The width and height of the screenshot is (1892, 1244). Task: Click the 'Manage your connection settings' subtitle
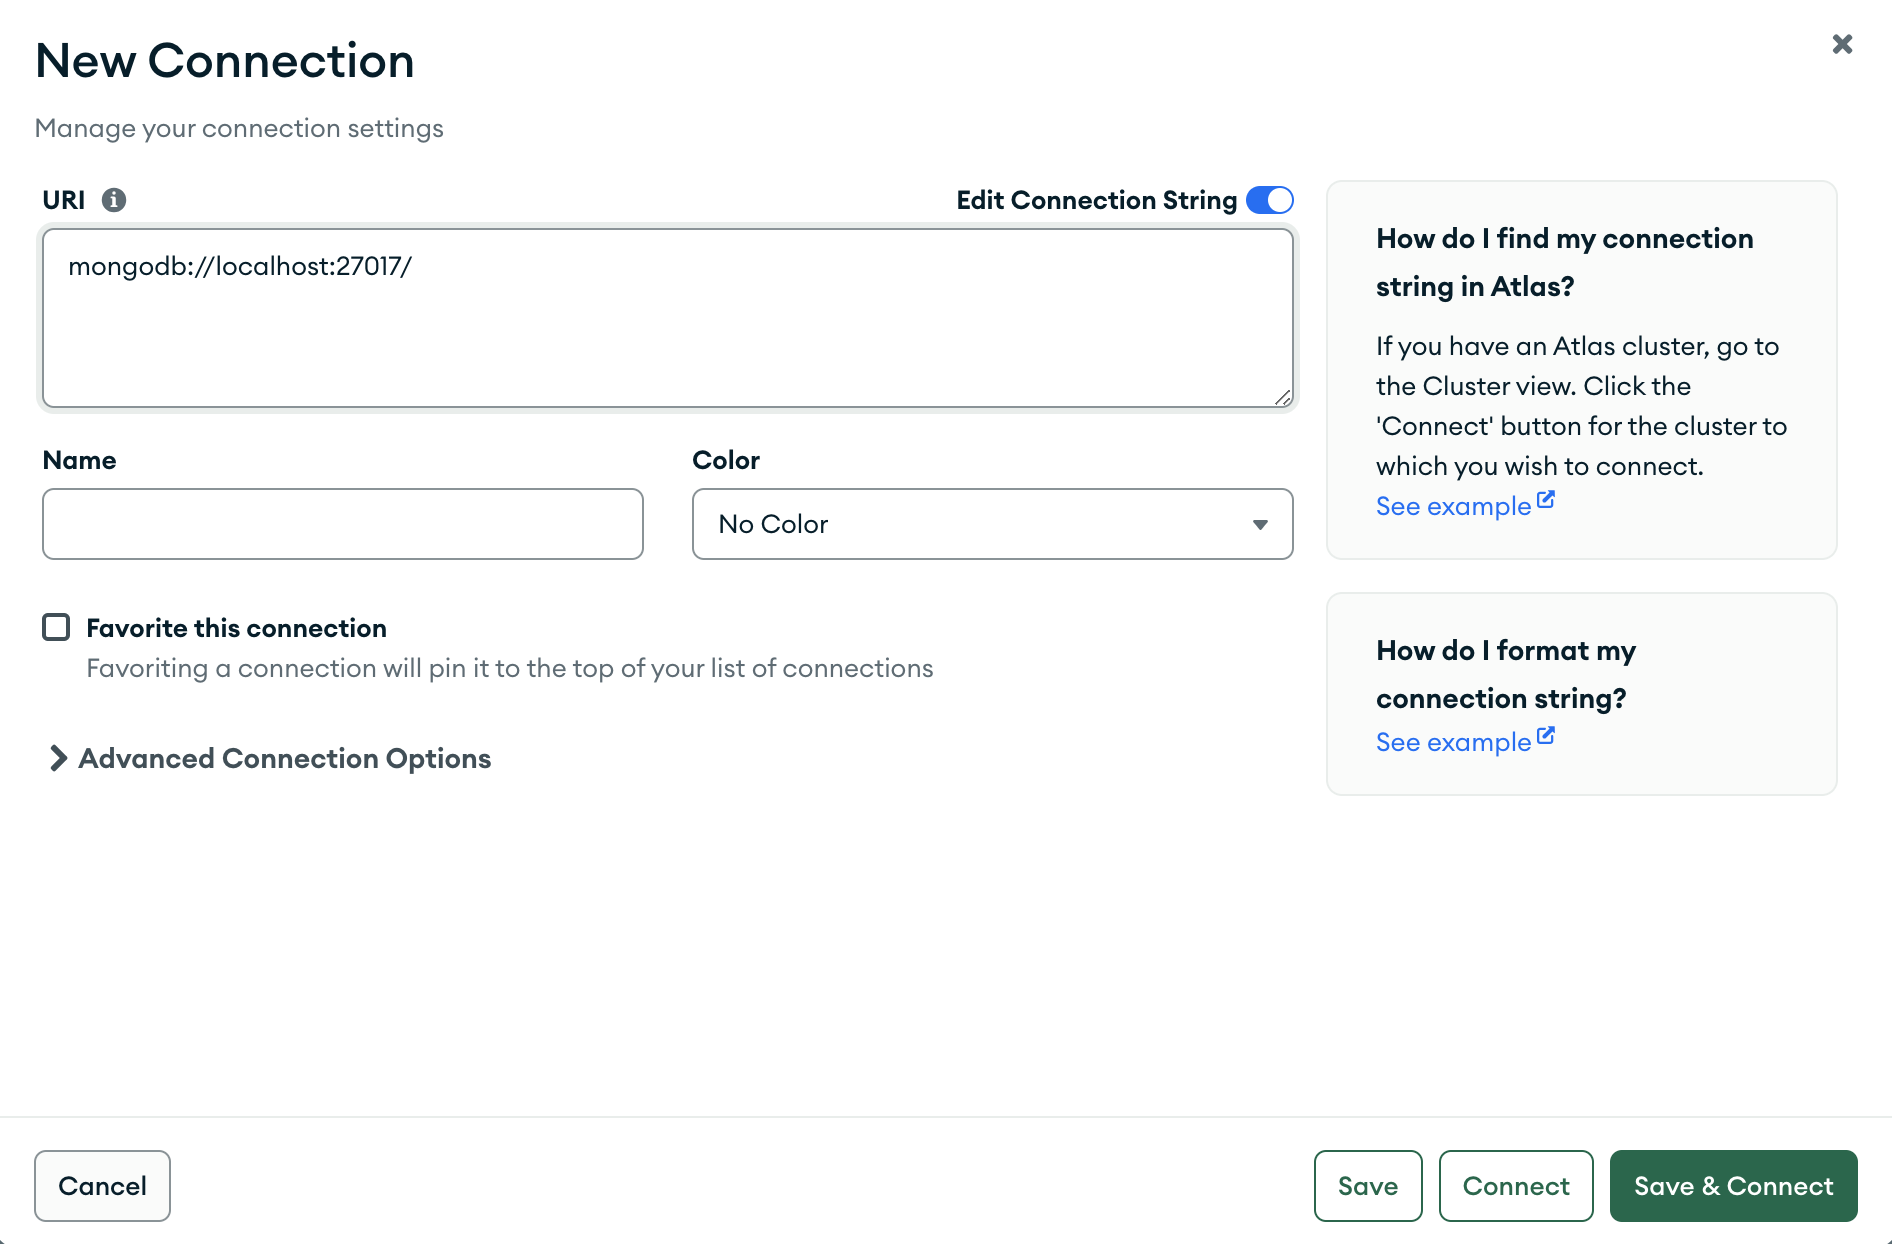239,128
